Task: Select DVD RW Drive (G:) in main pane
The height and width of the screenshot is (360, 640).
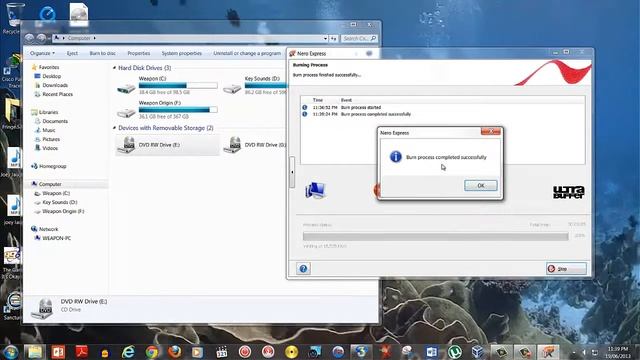Action: (x=255, y=145)
